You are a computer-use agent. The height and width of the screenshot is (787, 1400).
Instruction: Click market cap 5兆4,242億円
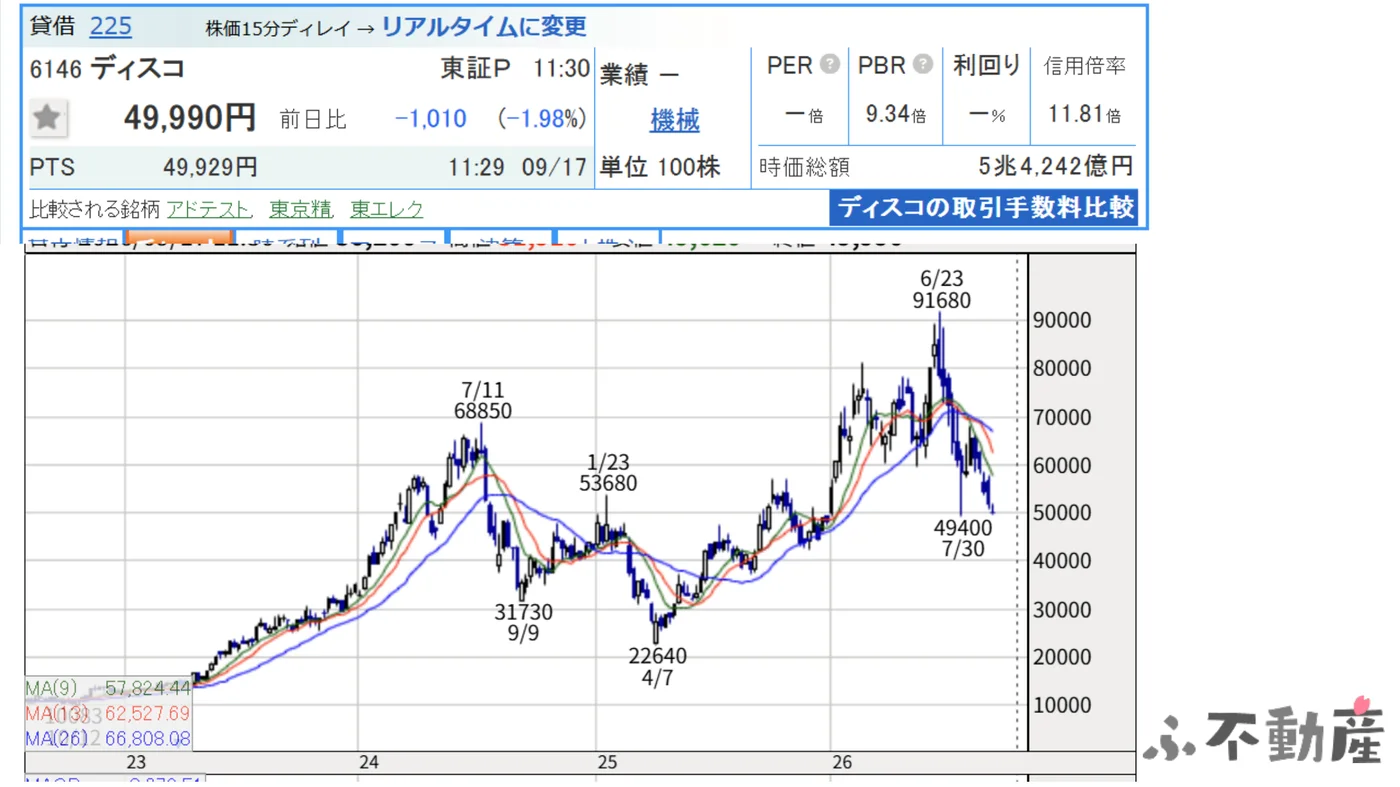coord(1056,166)
